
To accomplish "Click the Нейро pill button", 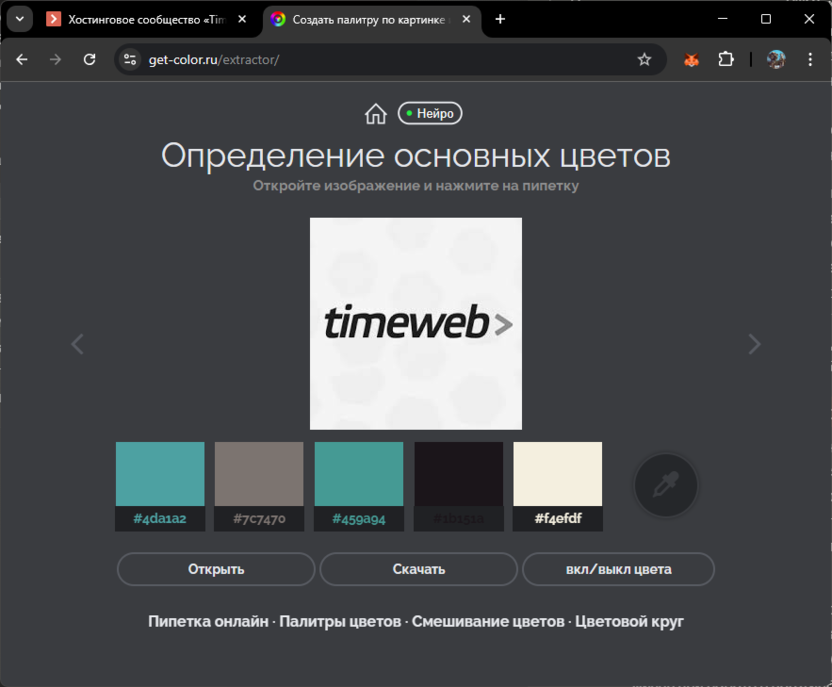I will tap(430, 114).
